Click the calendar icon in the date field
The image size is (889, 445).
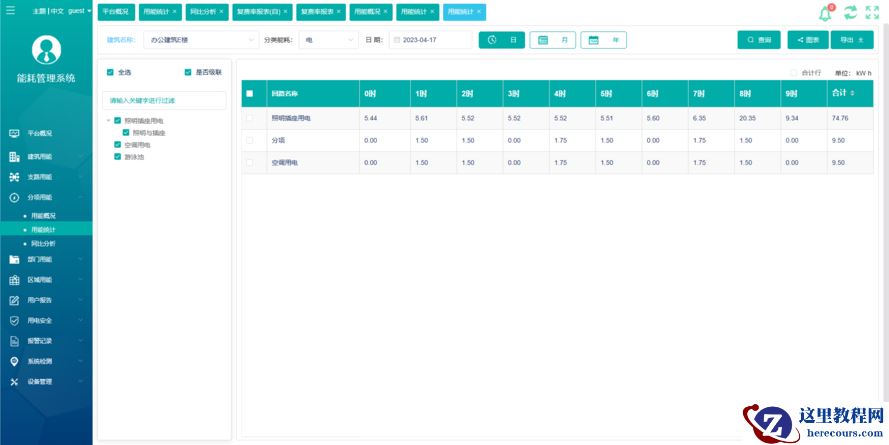(396, 40)
